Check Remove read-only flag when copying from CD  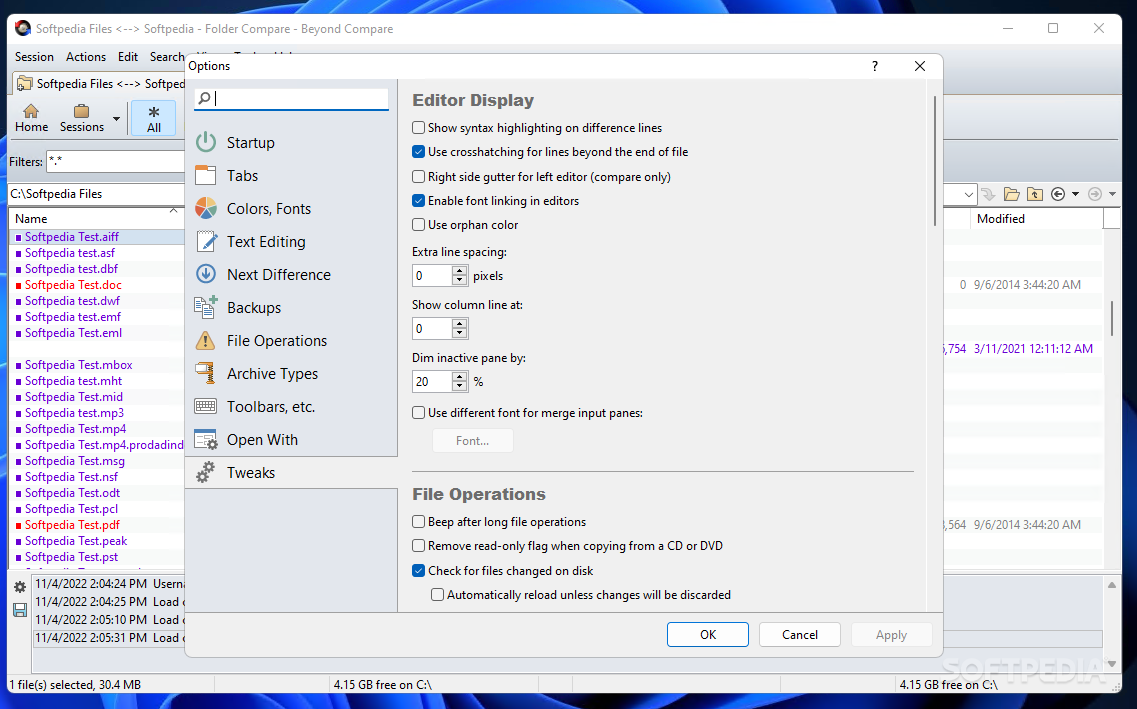(x=418, y=546)
